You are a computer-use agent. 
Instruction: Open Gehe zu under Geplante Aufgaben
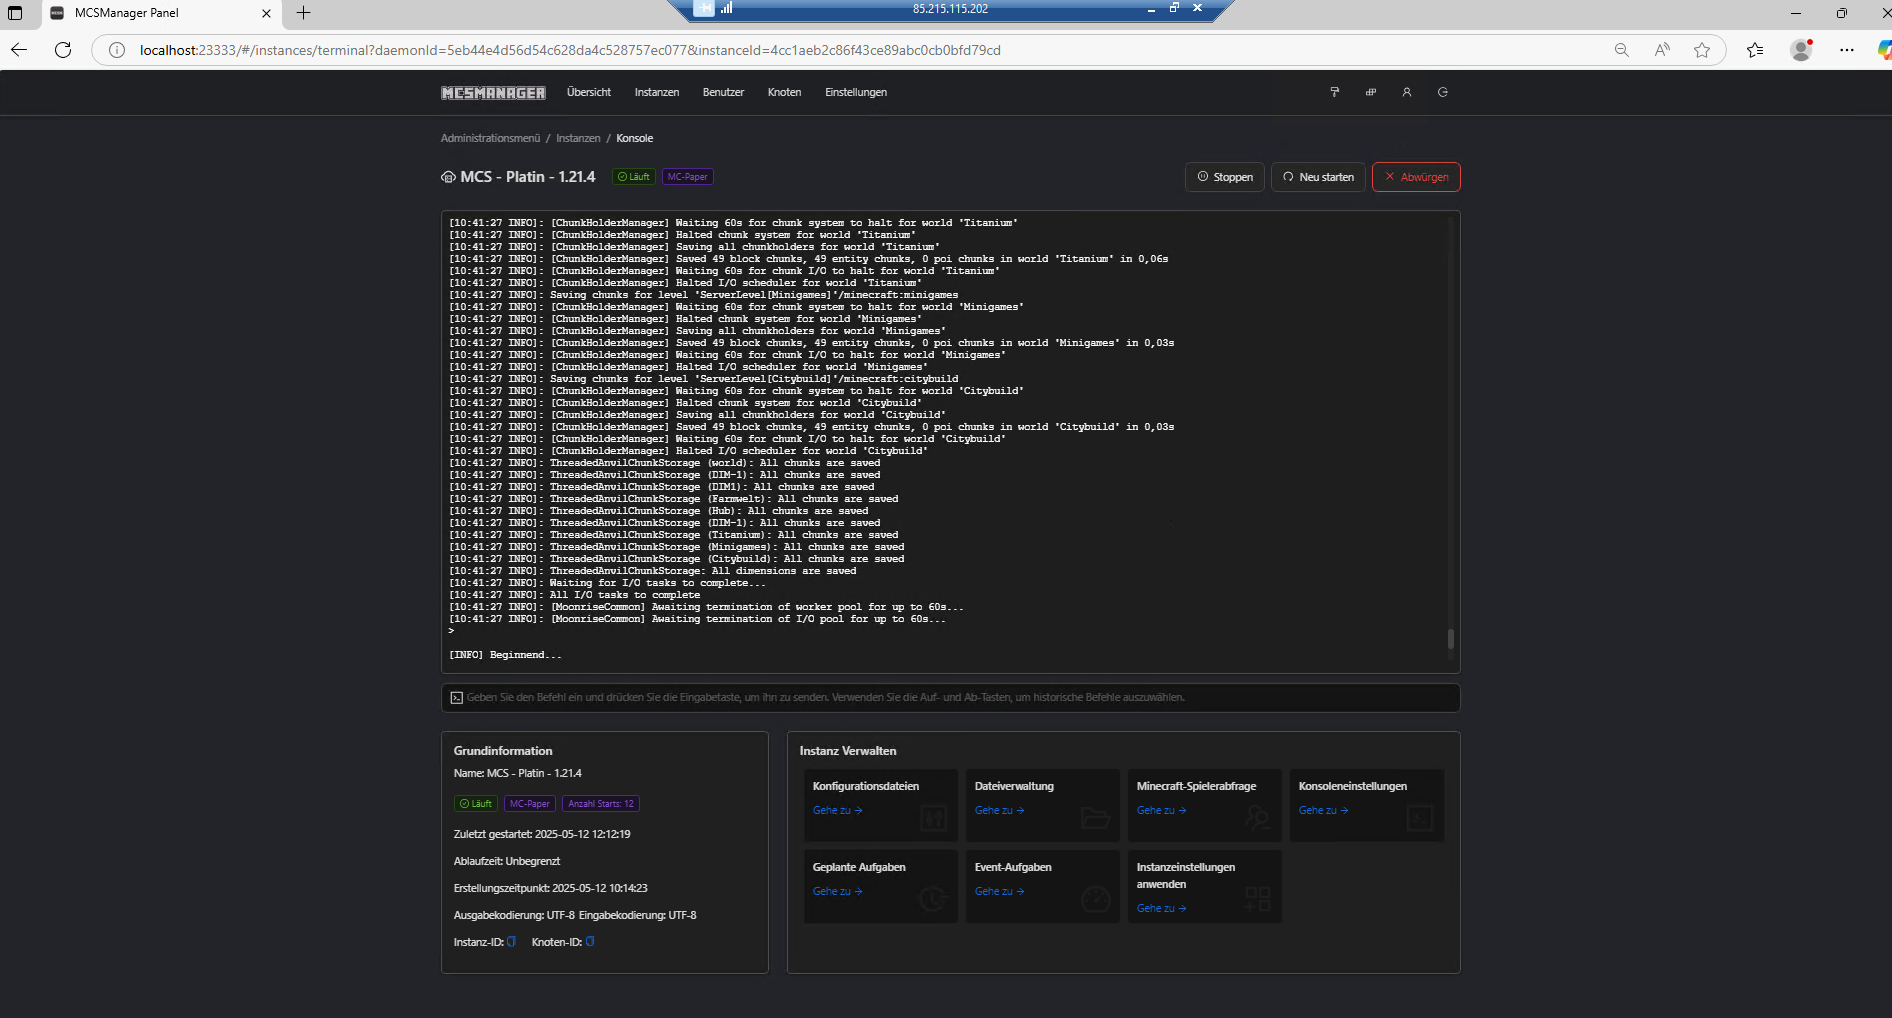coord(837,891)
